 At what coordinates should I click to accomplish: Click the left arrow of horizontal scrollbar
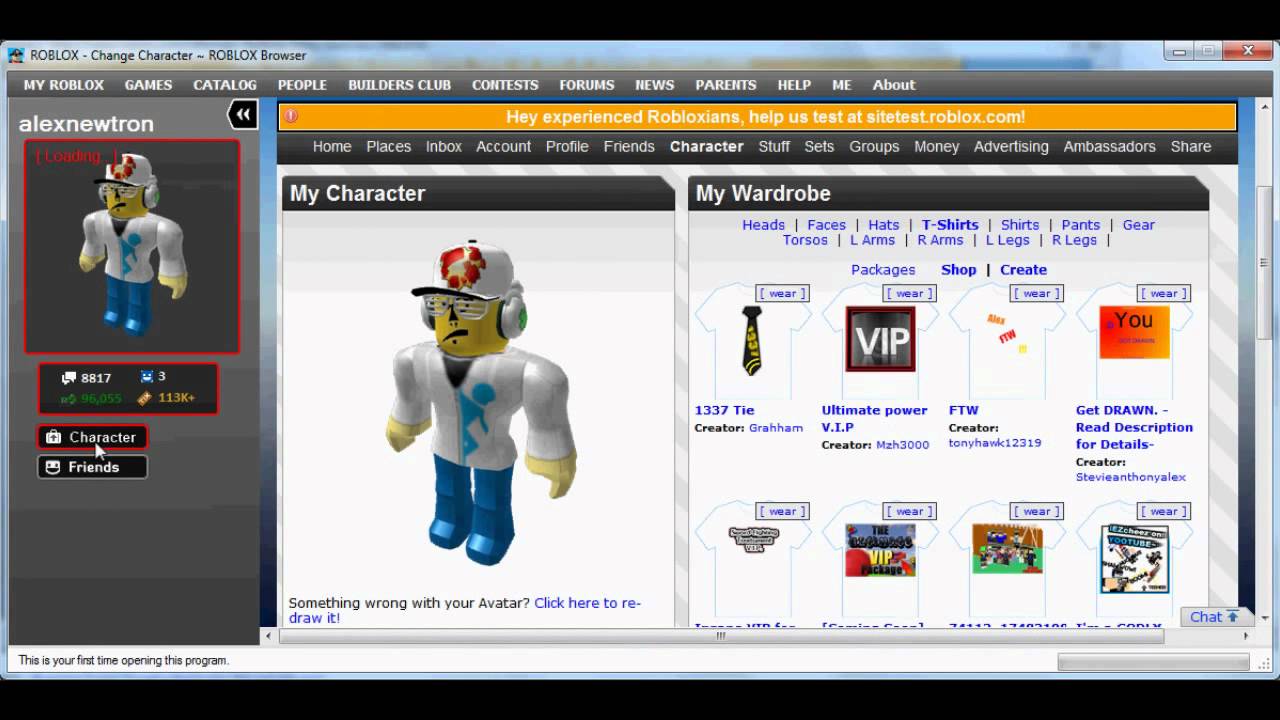(x=267, y=635)
